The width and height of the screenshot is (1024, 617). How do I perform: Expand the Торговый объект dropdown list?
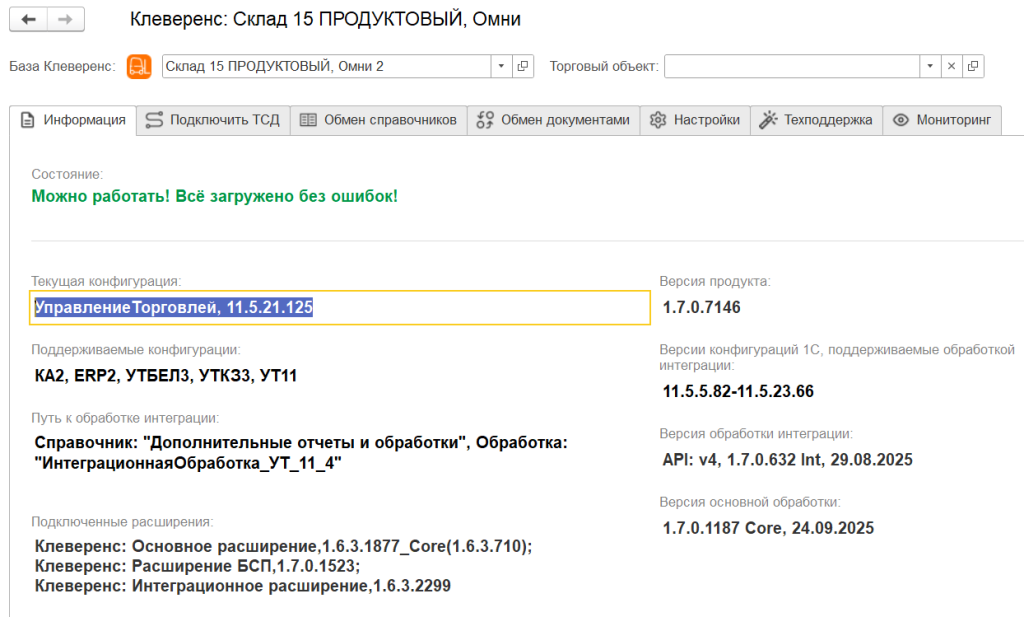[x=930, y=66]
